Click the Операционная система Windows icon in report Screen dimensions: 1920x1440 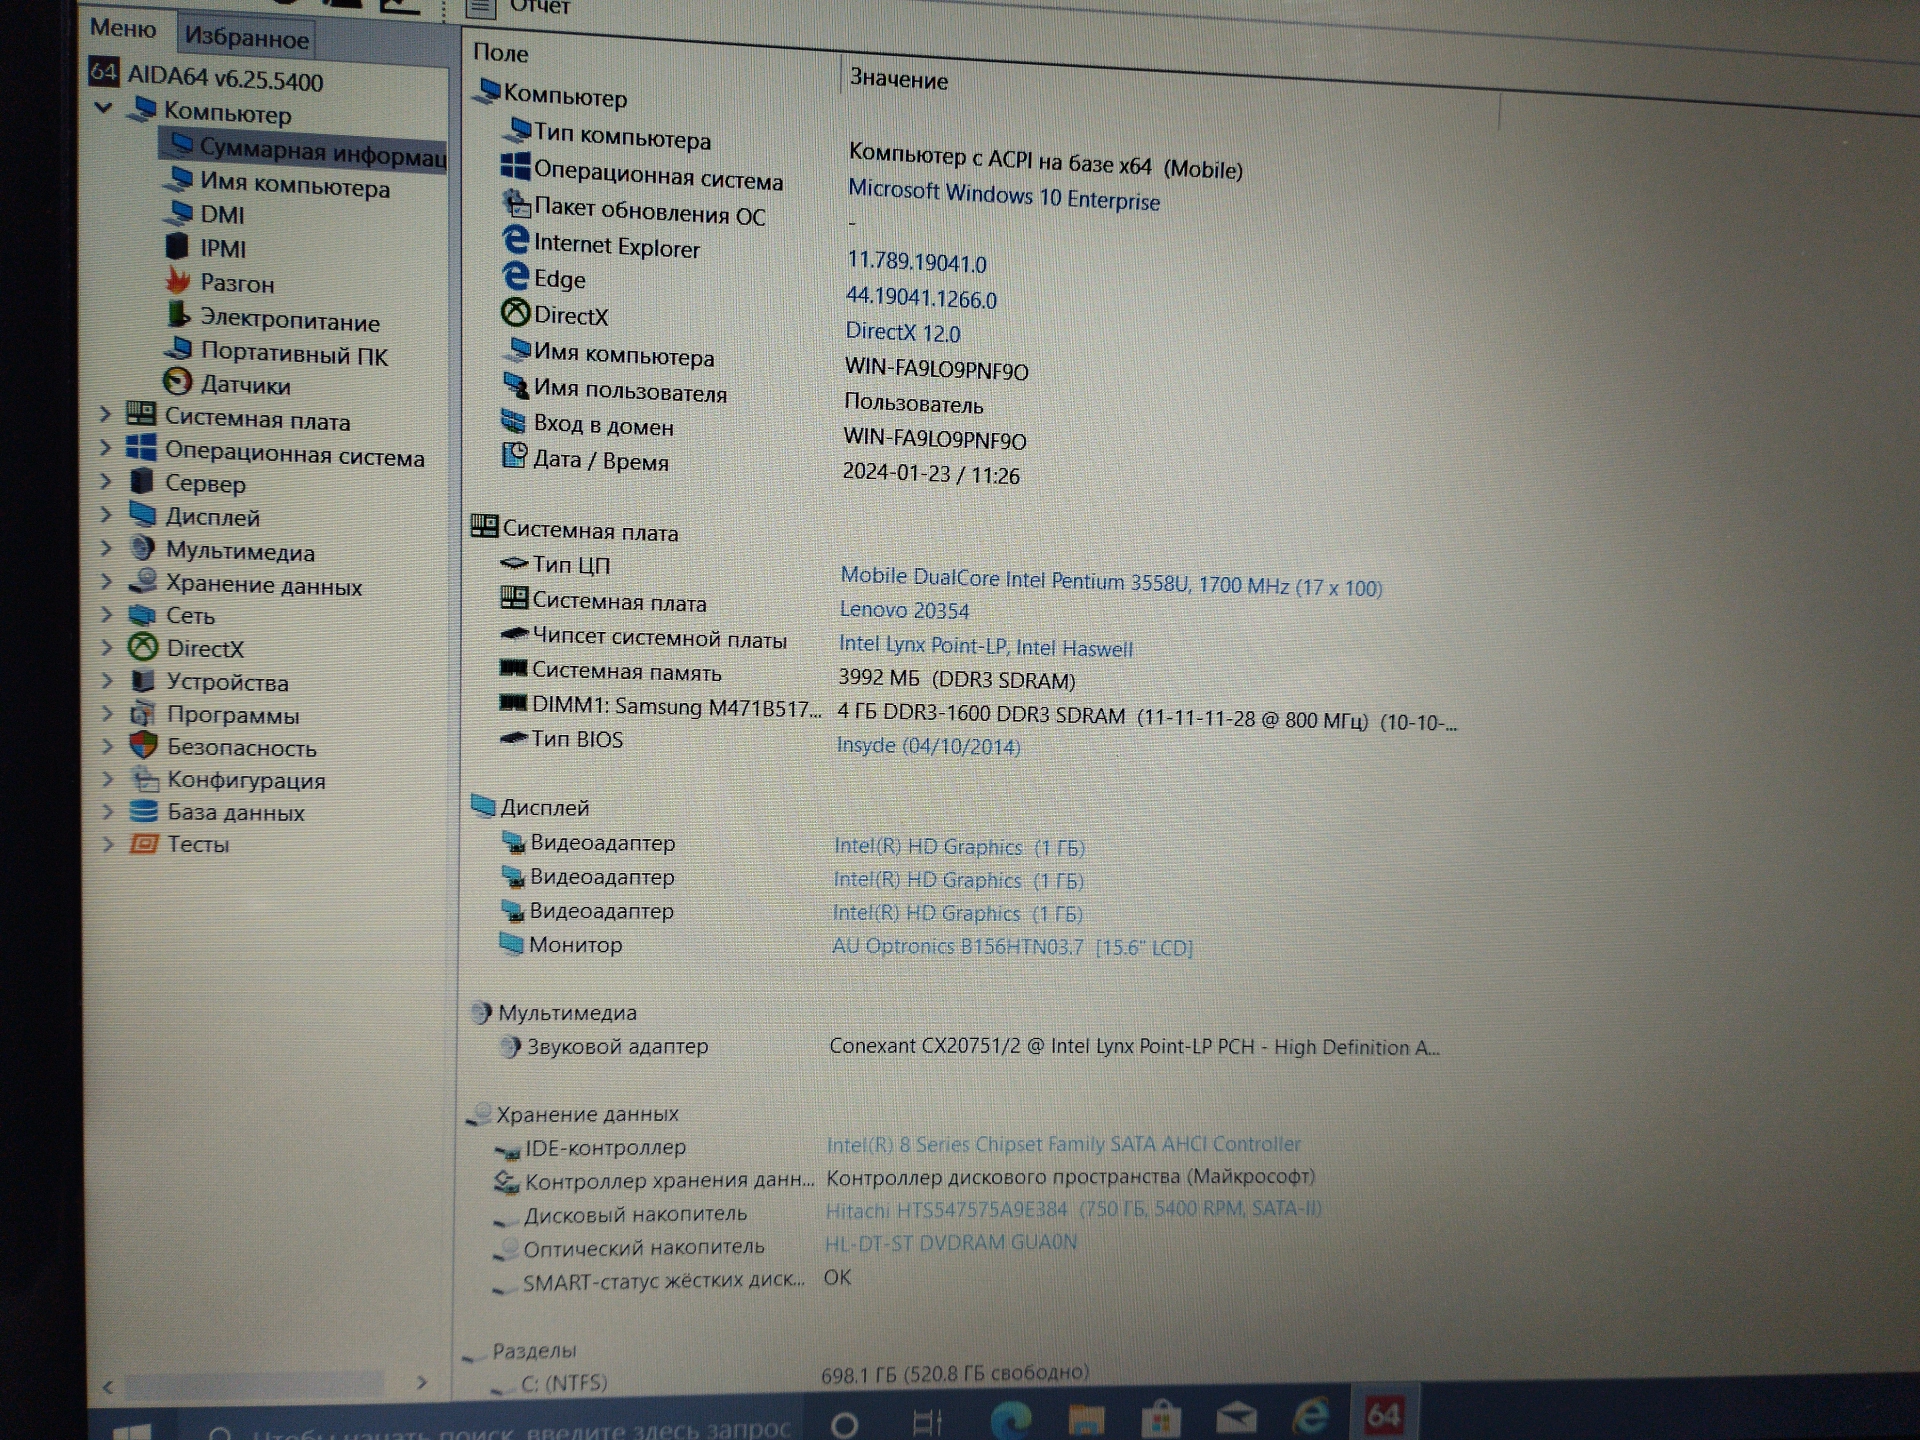tap(515, 166)
